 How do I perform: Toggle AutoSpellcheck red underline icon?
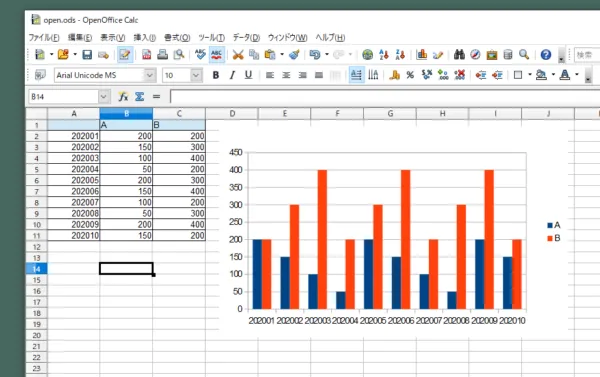(217, 55)
